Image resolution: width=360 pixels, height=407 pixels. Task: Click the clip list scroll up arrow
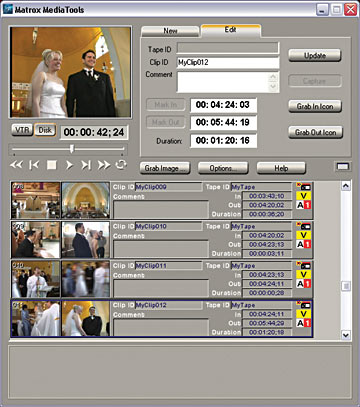(346, 186)
